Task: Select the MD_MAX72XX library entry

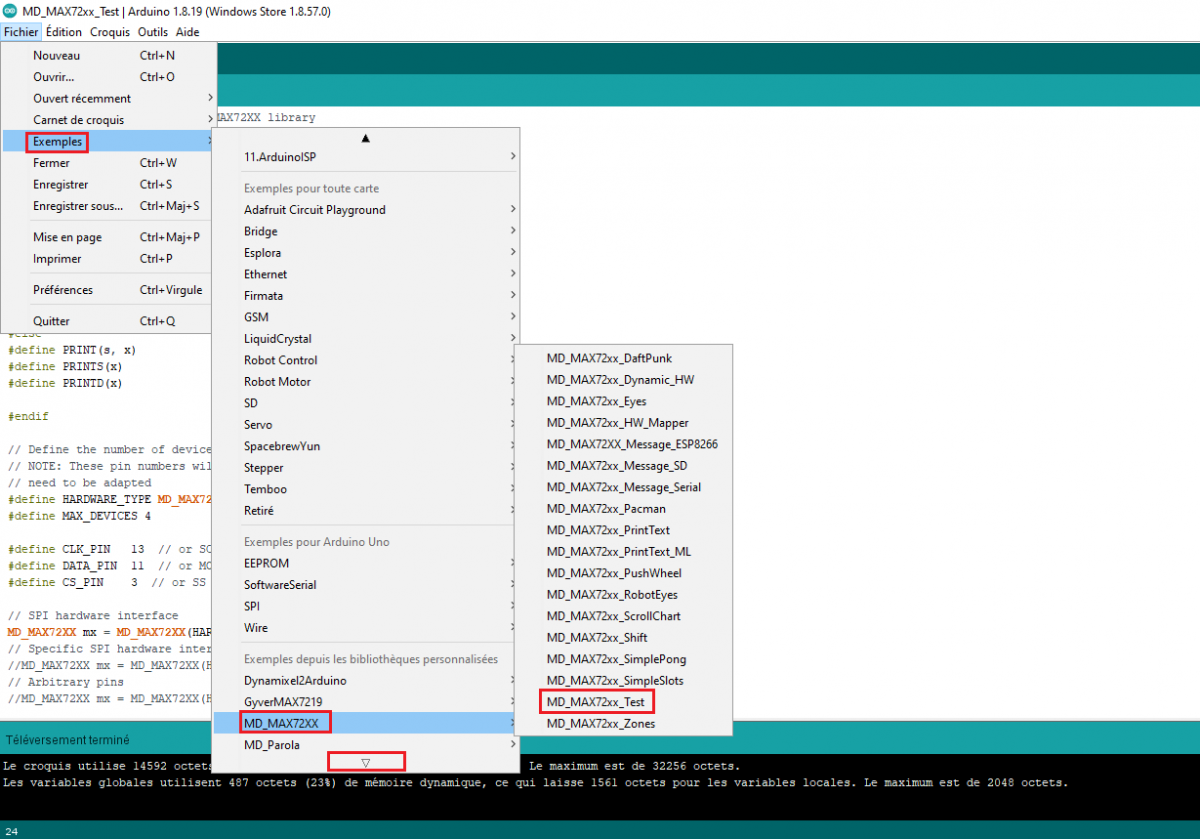Action: pos(365,723)
